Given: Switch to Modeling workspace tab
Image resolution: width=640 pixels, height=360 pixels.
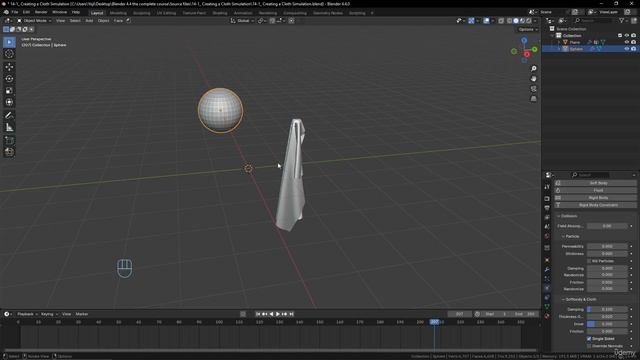Looking at the screenshot, I should point(118,13).
